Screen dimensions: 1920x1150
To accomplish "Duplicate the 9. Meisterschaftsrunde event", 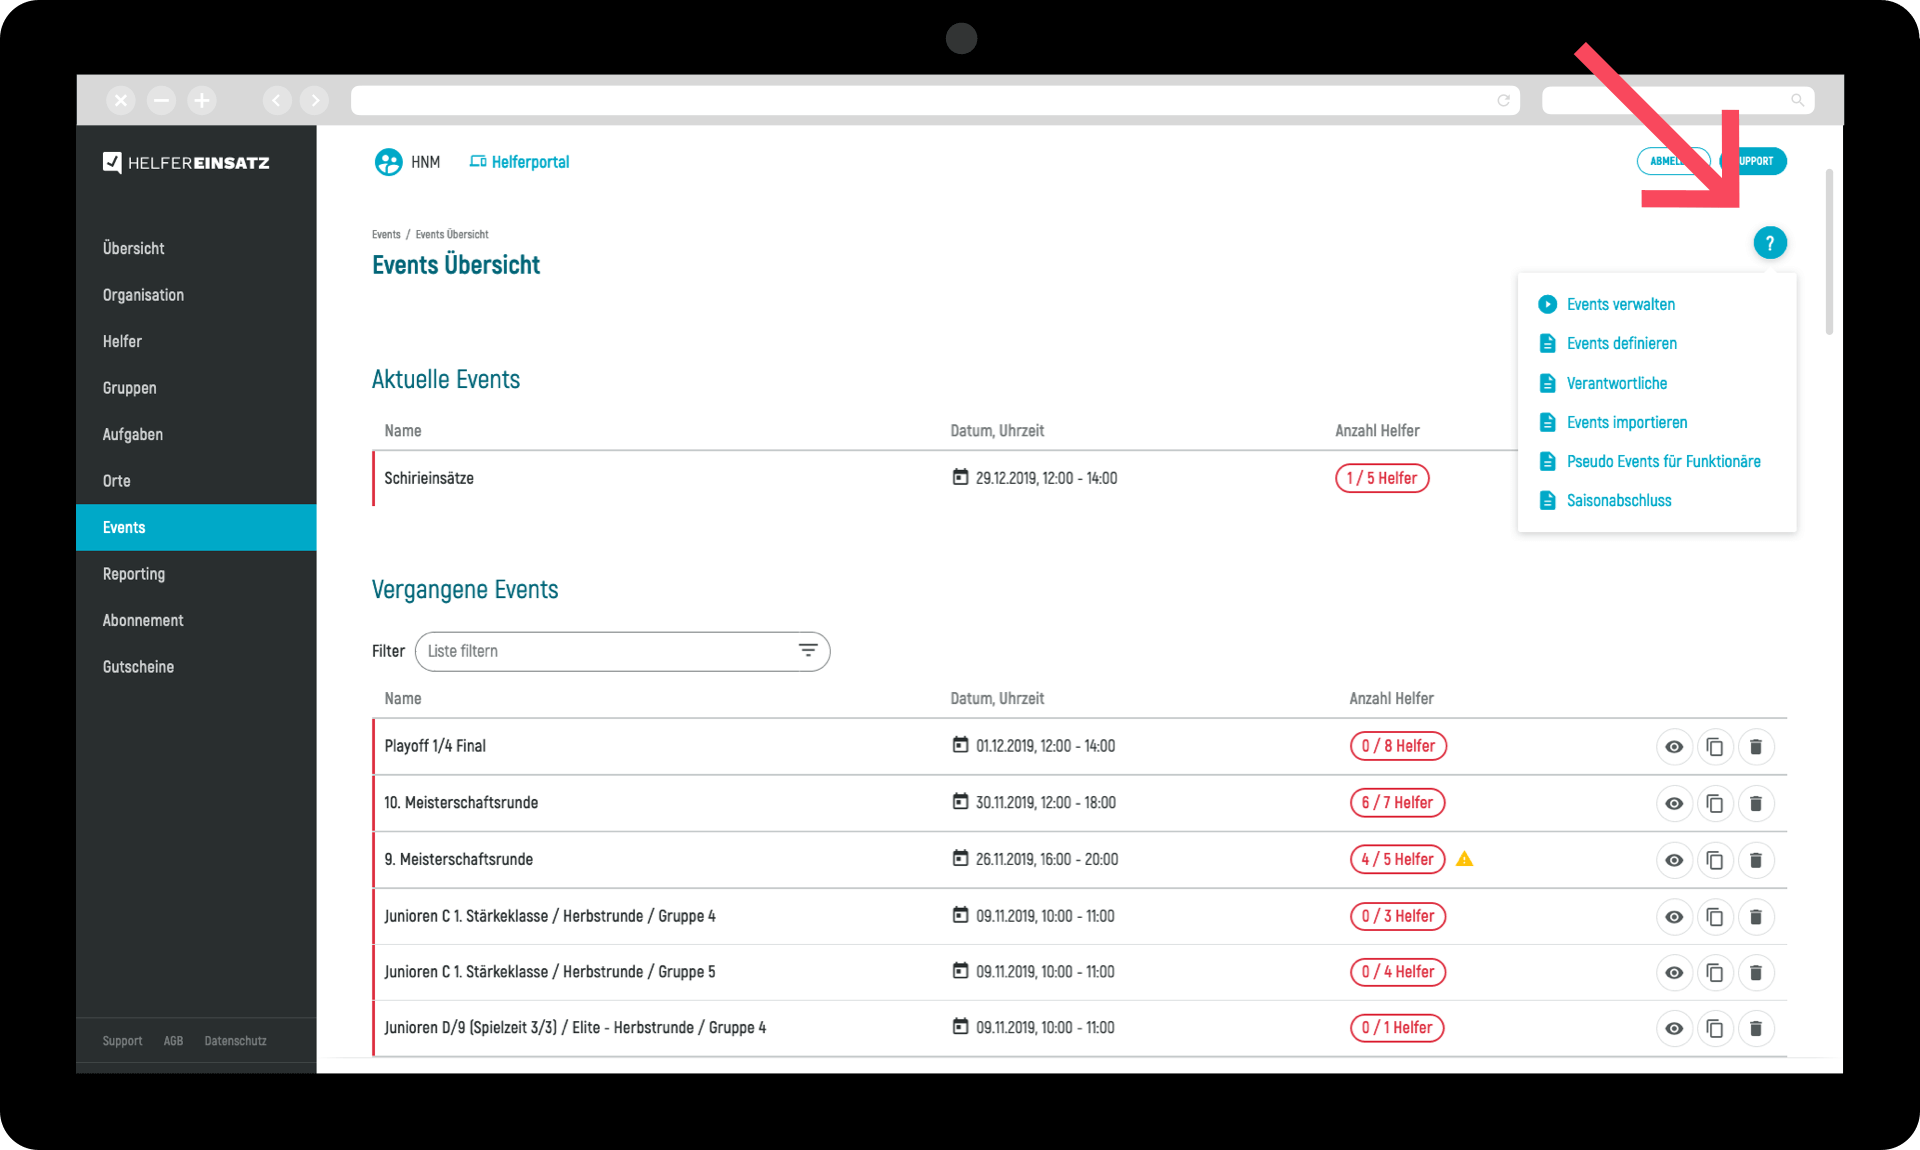I will 1714,860.
